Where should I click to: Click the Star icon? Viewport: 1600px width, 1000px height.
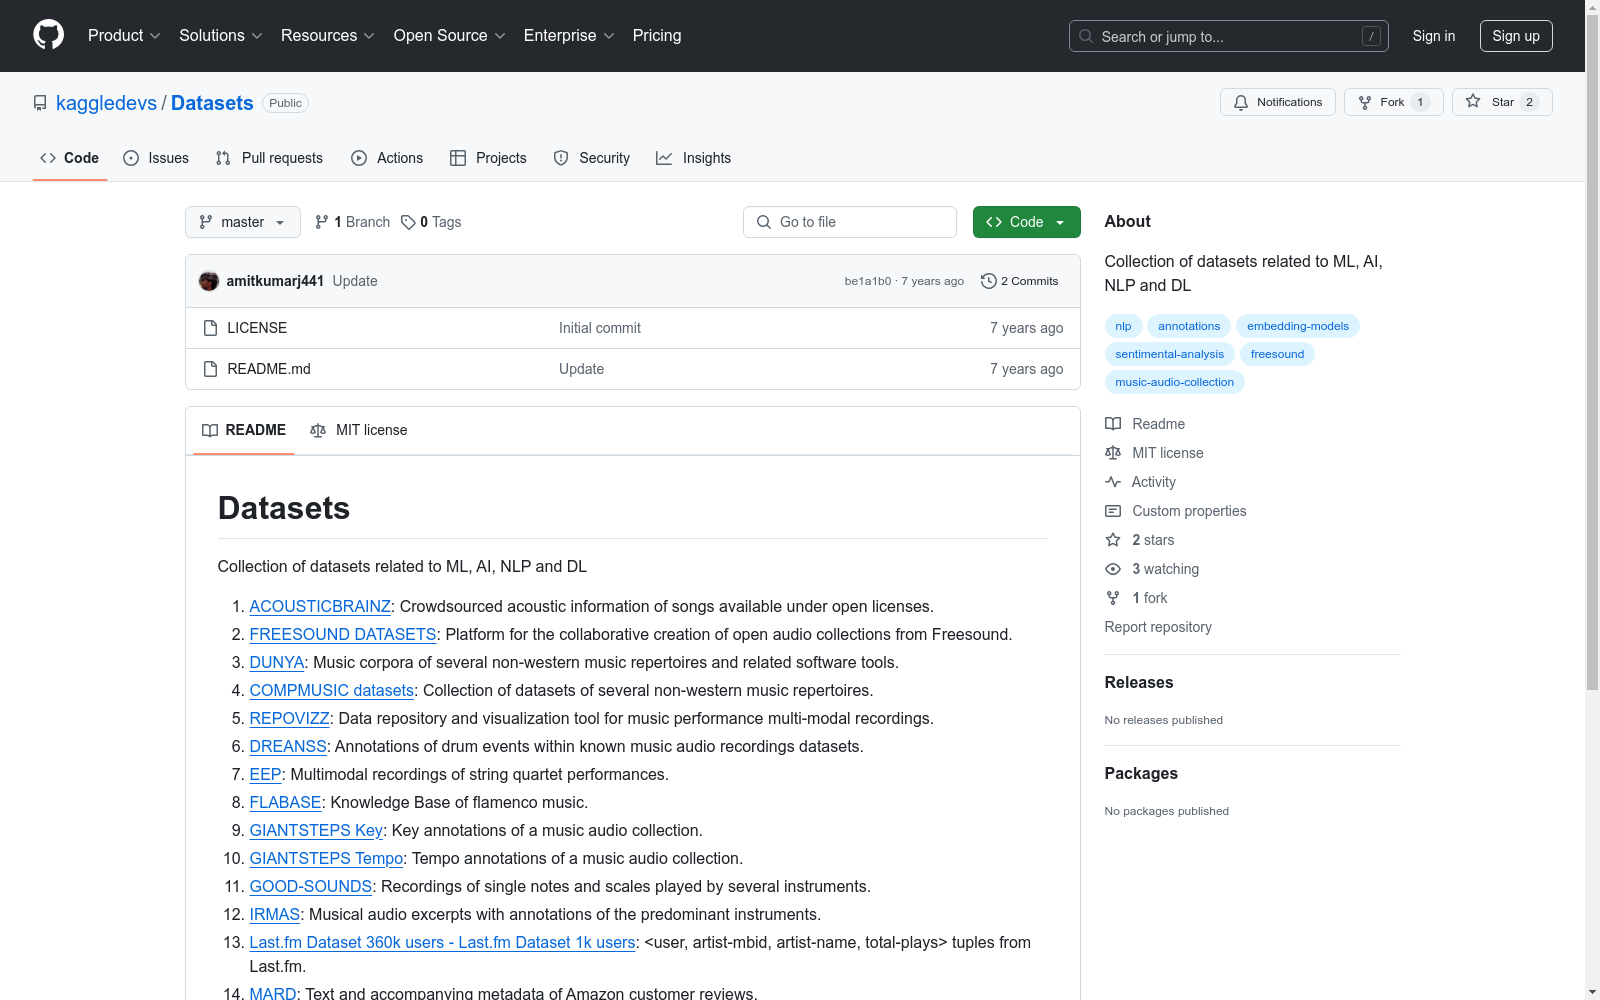1473,101
